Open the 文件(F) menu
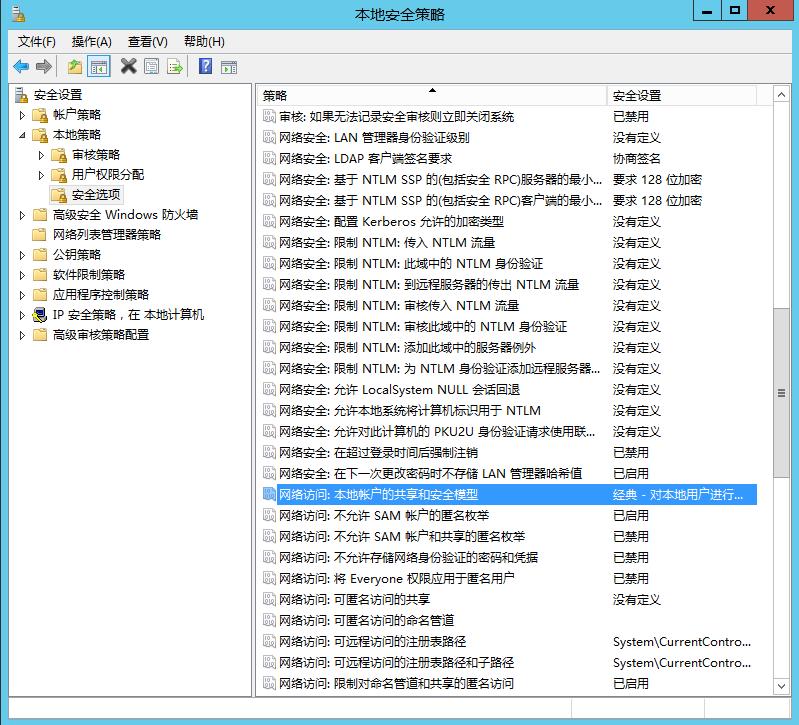This screenshot has width=799, height=725. coord(37,41)
